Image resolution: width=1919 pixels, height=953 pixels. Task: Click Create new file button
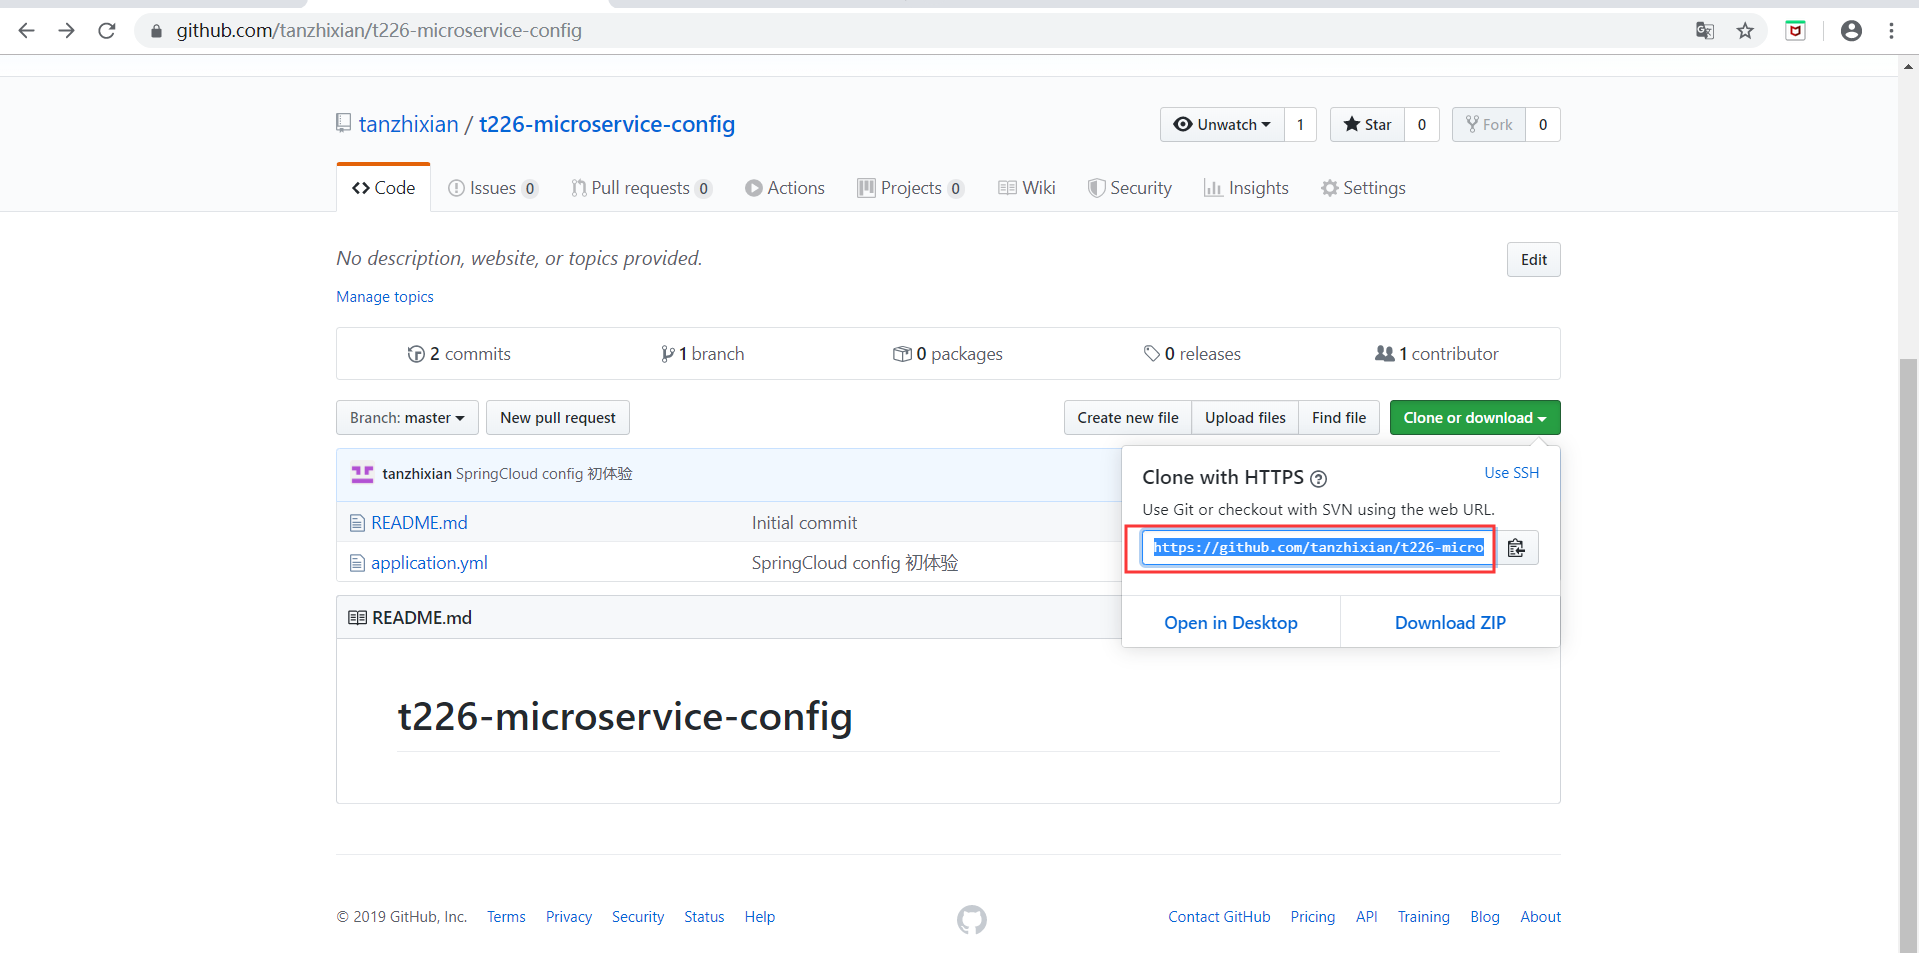coord(1128,418)
